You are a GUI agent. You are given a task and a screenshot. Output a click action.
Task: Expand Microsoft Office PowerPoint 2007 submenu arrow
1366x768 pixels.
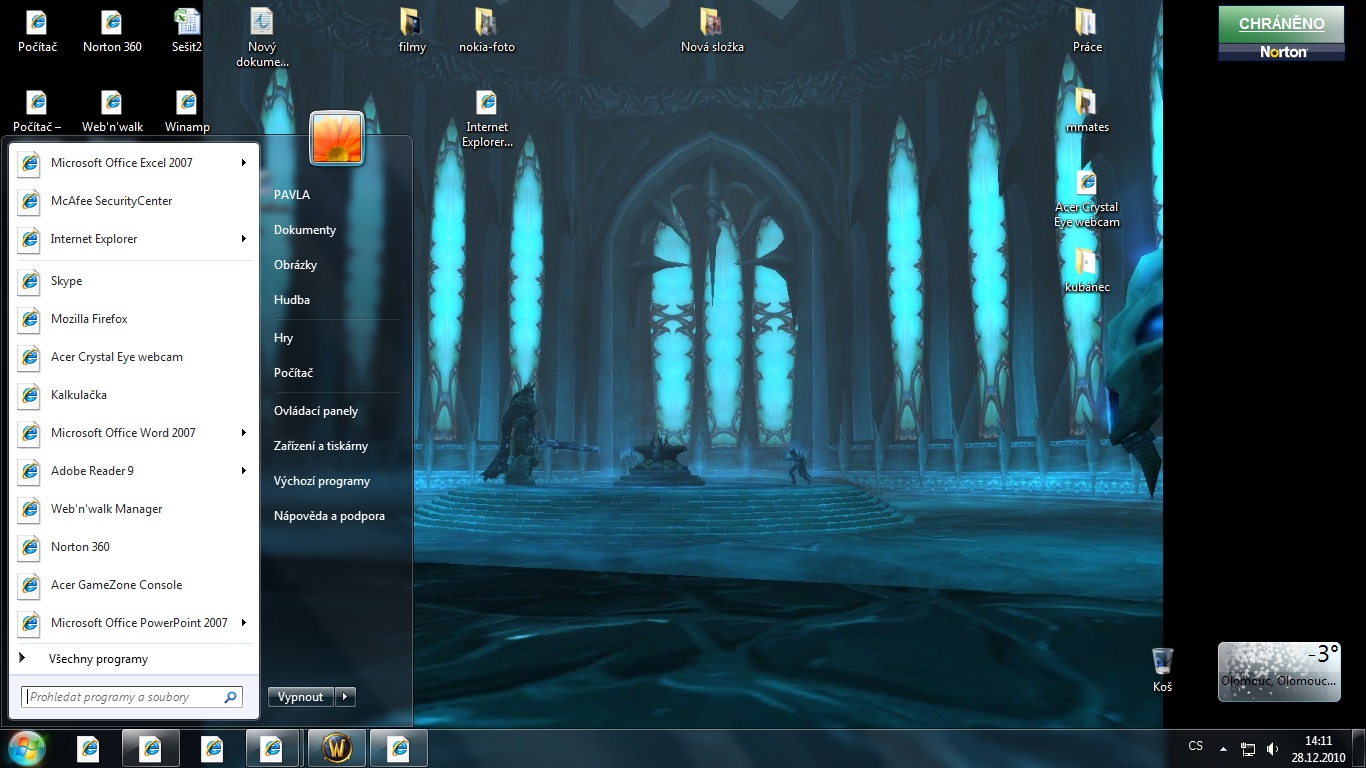(x=244, y=622)
